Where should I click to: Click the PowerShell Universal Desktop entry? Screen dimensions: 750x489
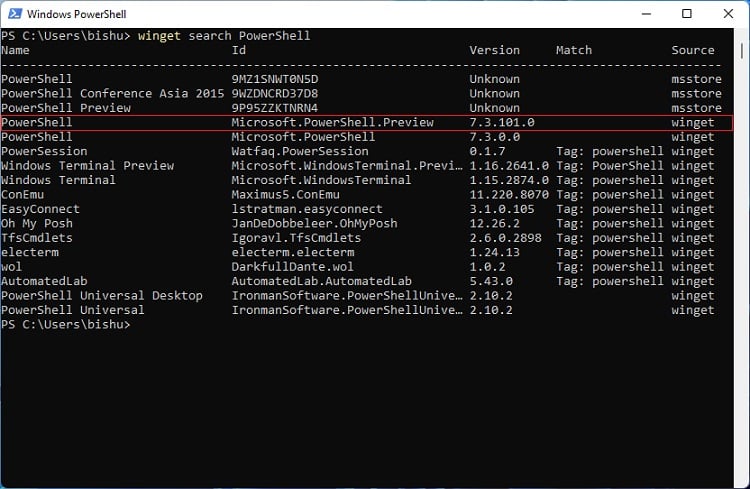tap(102, 296)
